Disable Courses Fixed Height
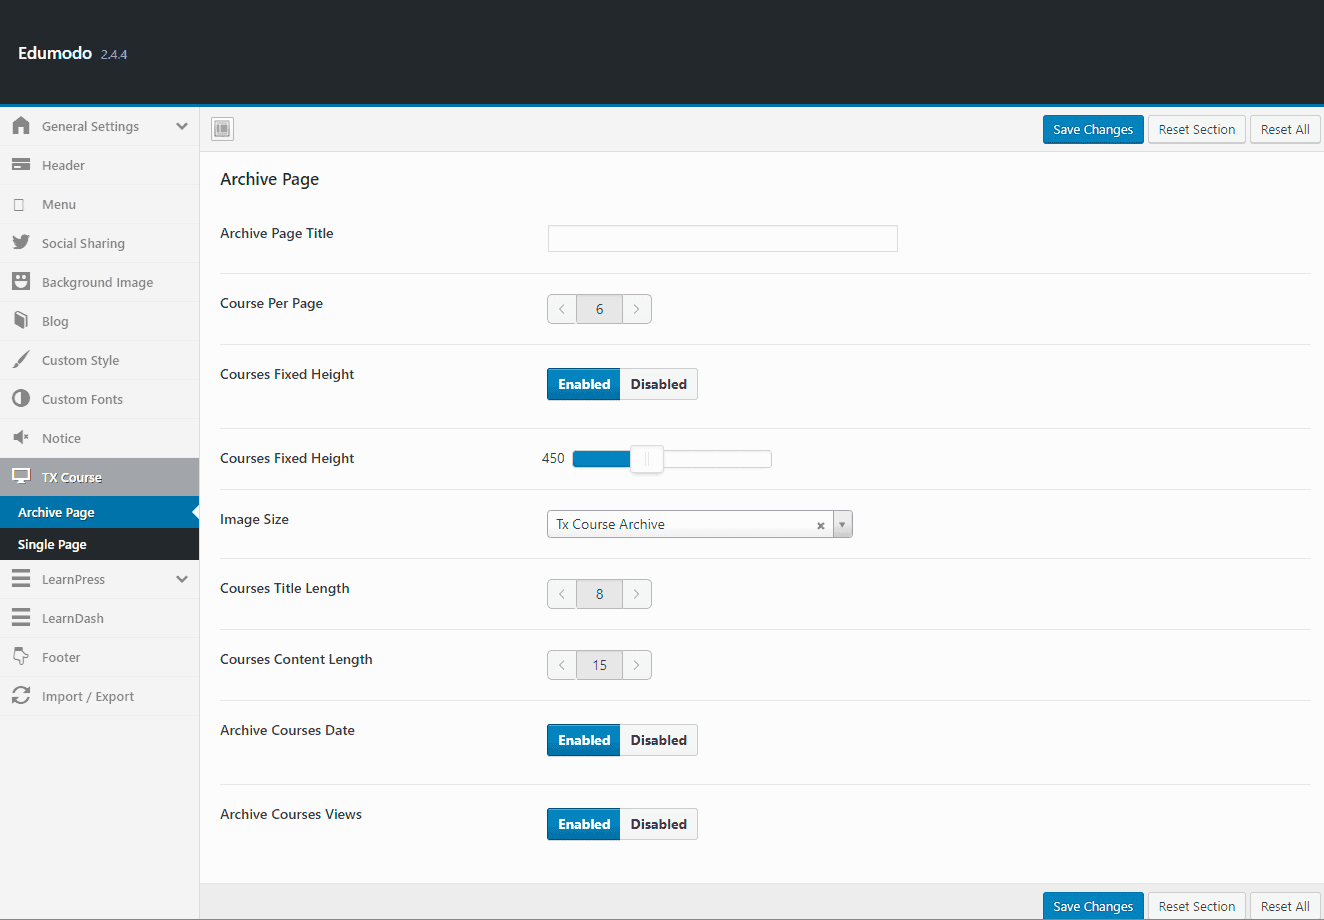Screen dimensions: 1324x920 pyautogui.click(x=658, y=383)
